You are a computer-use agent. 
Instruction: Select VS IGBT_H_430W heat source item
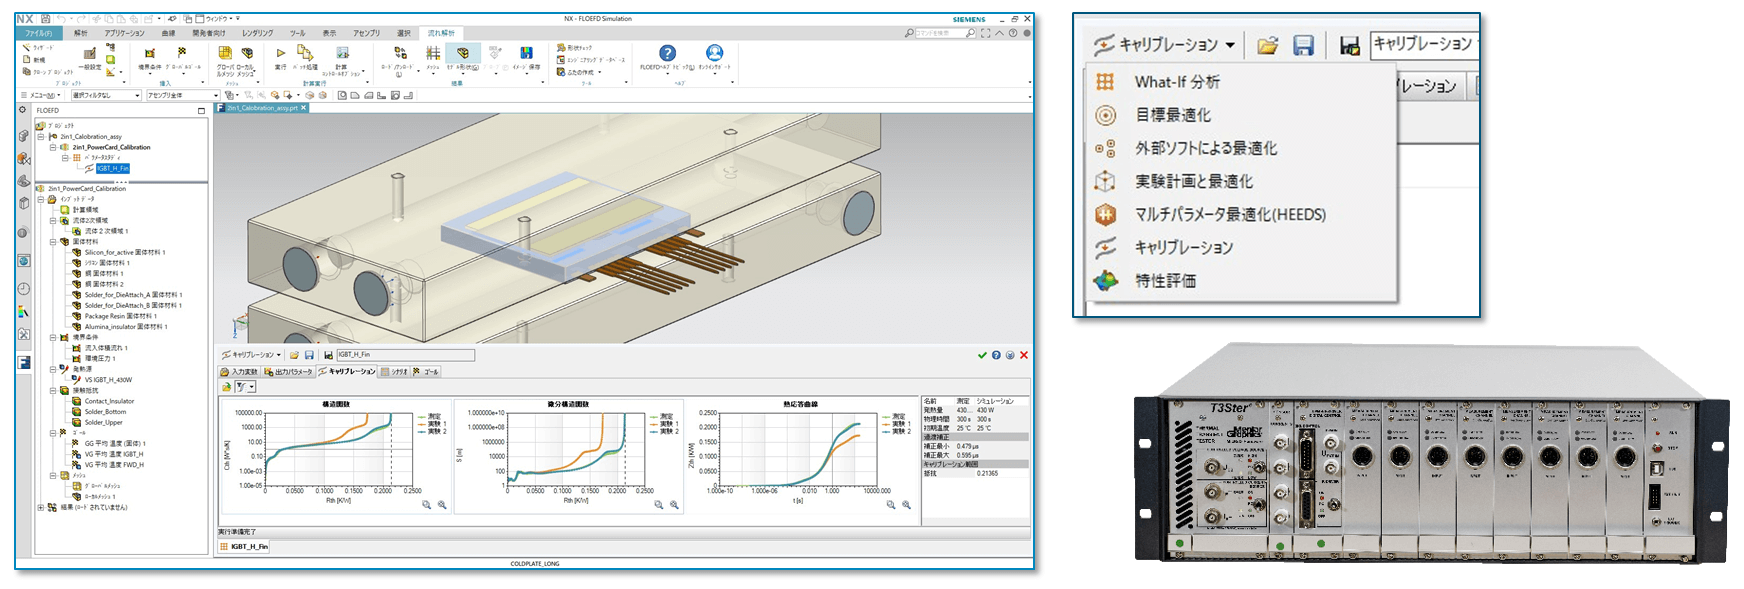[x=108, y=380]
